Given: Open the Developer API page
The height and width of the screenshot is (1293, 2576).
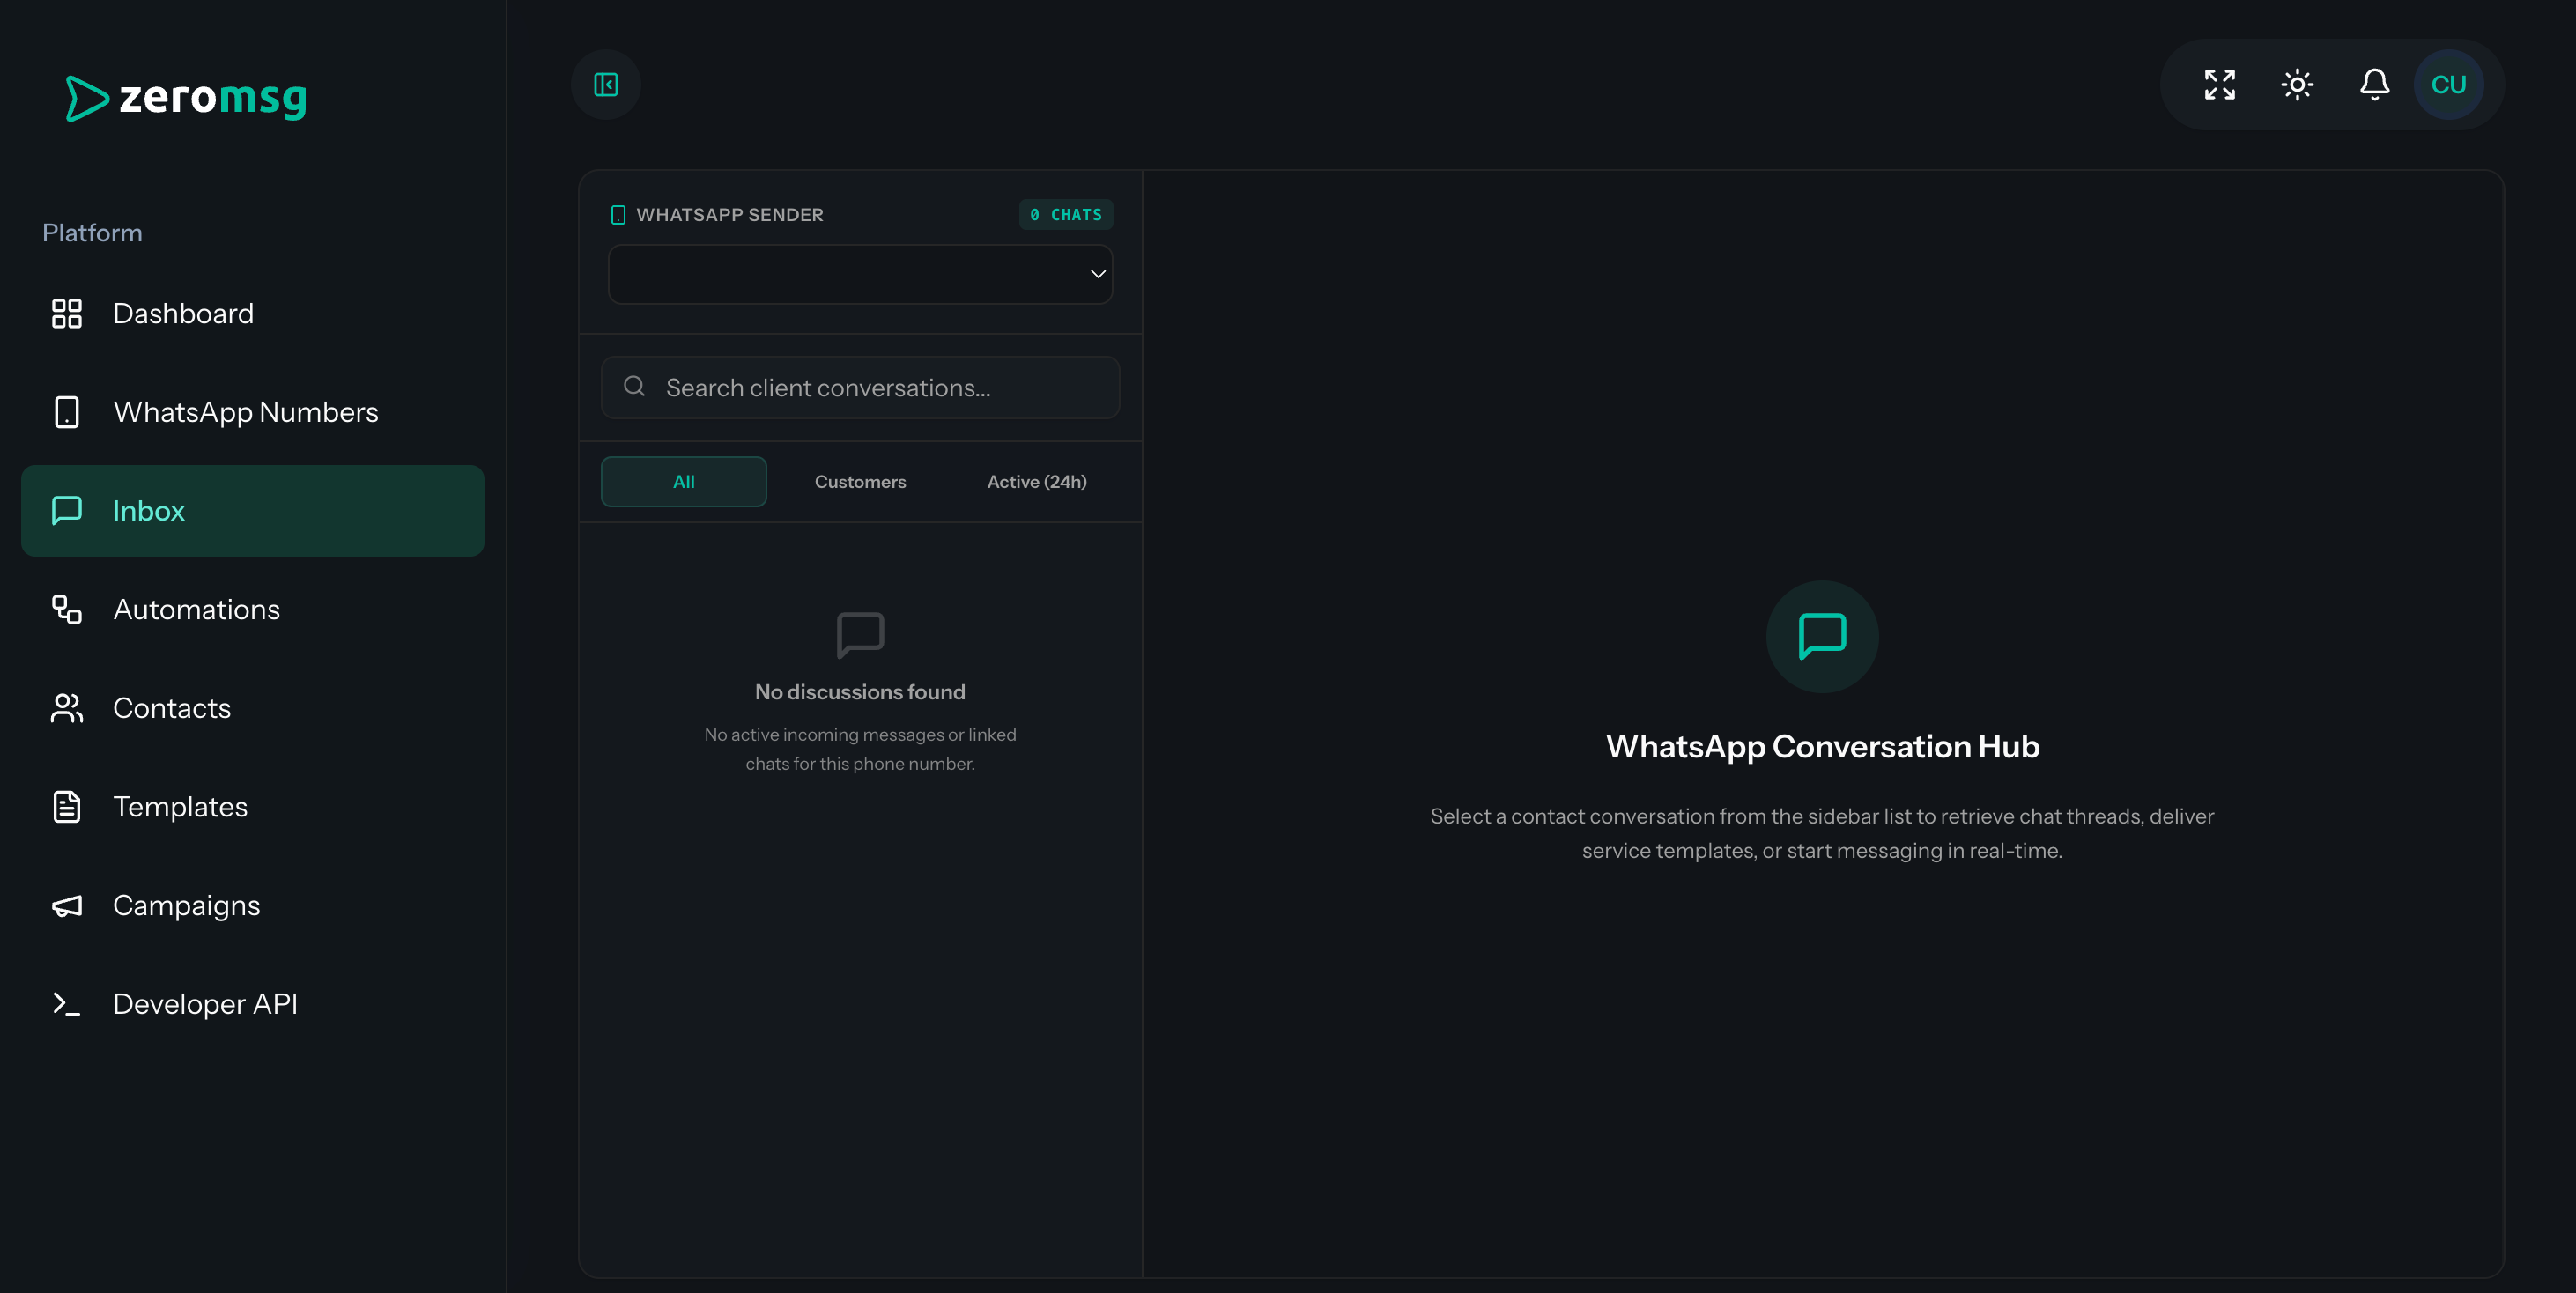Looking at the screenshot, I should 252,1004.
